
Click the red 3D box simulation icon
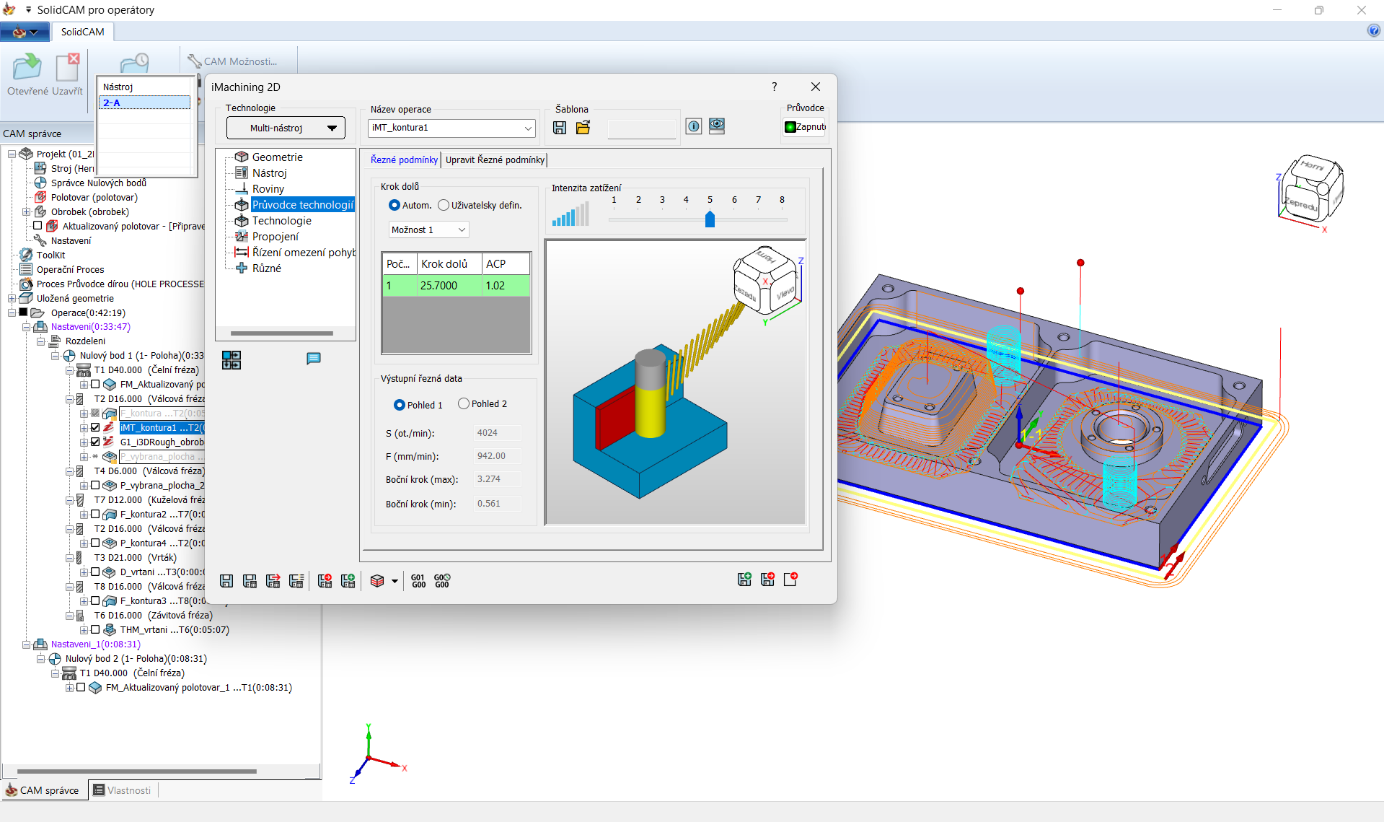pyautogui.click(x=377, y=581)
